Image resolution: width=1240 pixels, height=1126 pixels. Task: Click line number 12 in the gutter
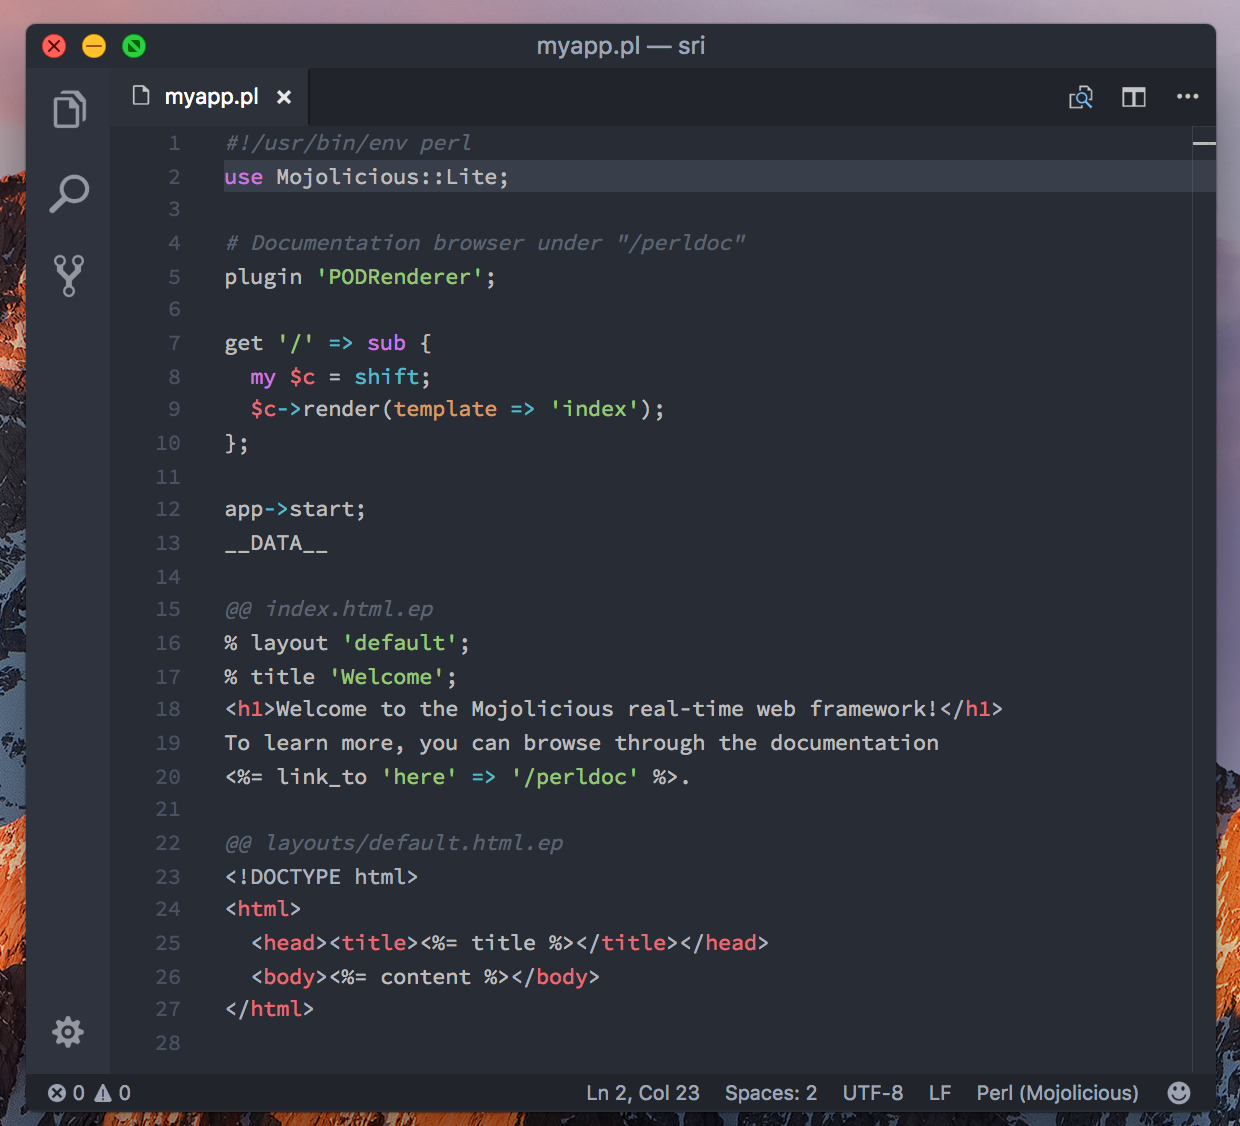point(168,509)
